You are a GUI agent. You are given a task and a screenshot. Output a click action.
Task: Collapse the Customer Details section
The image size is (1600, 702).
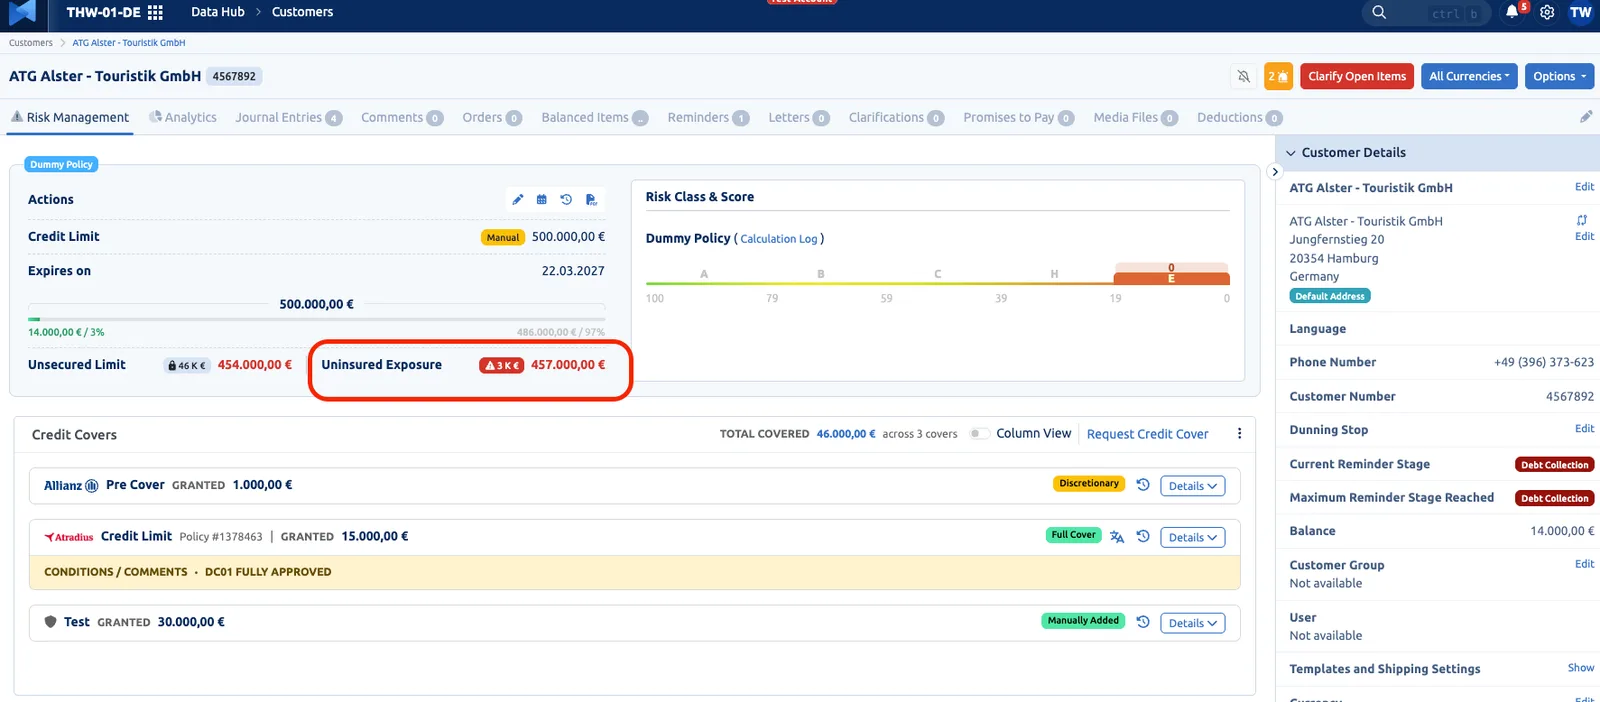[x=1291, y=153]
